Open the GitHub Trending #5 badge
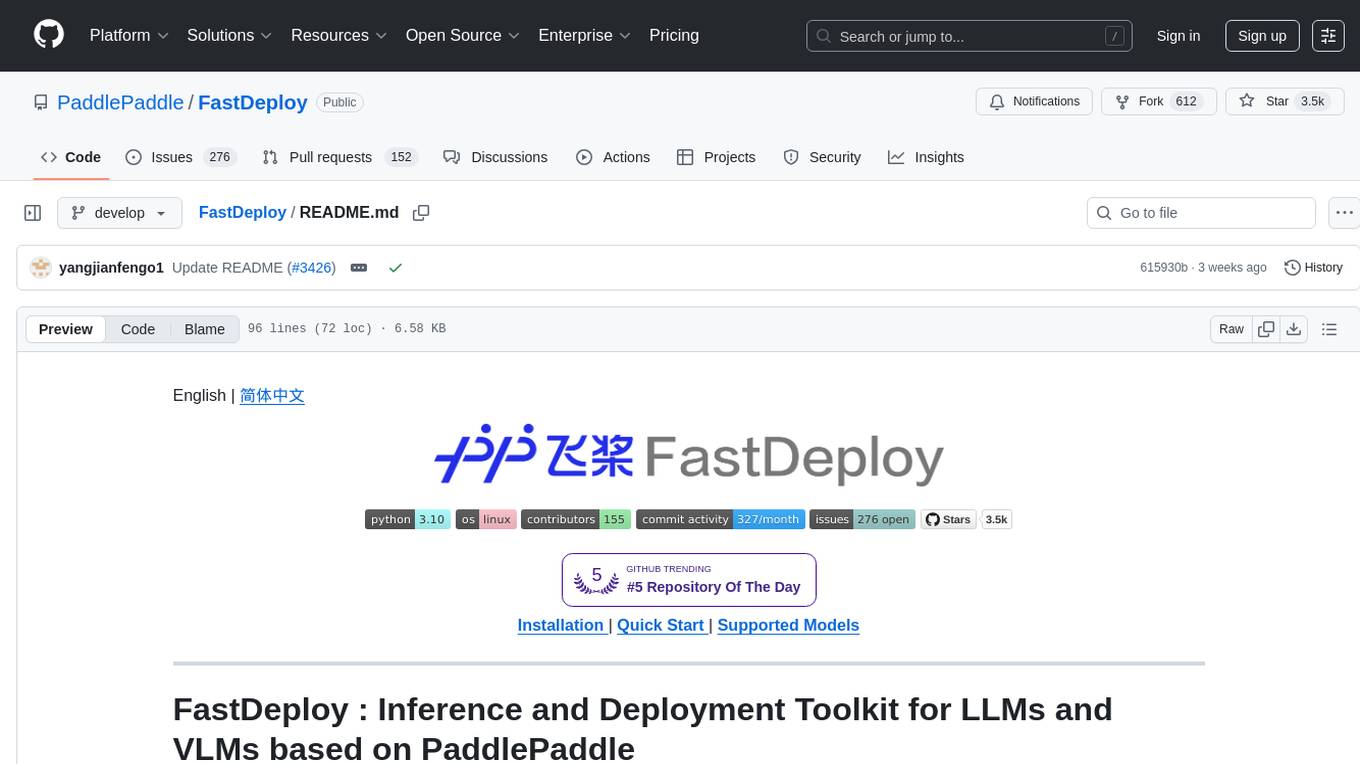Image resolution: width=1360 pixels, height=764 pixels. tap(689, 580)
